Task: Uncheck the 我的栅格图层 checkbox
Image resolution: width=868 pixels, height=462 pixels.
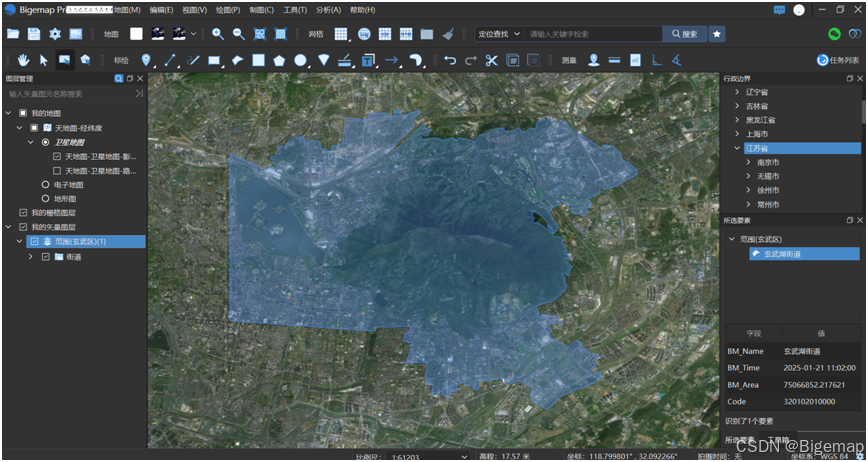Action: [x=23, y=213]
